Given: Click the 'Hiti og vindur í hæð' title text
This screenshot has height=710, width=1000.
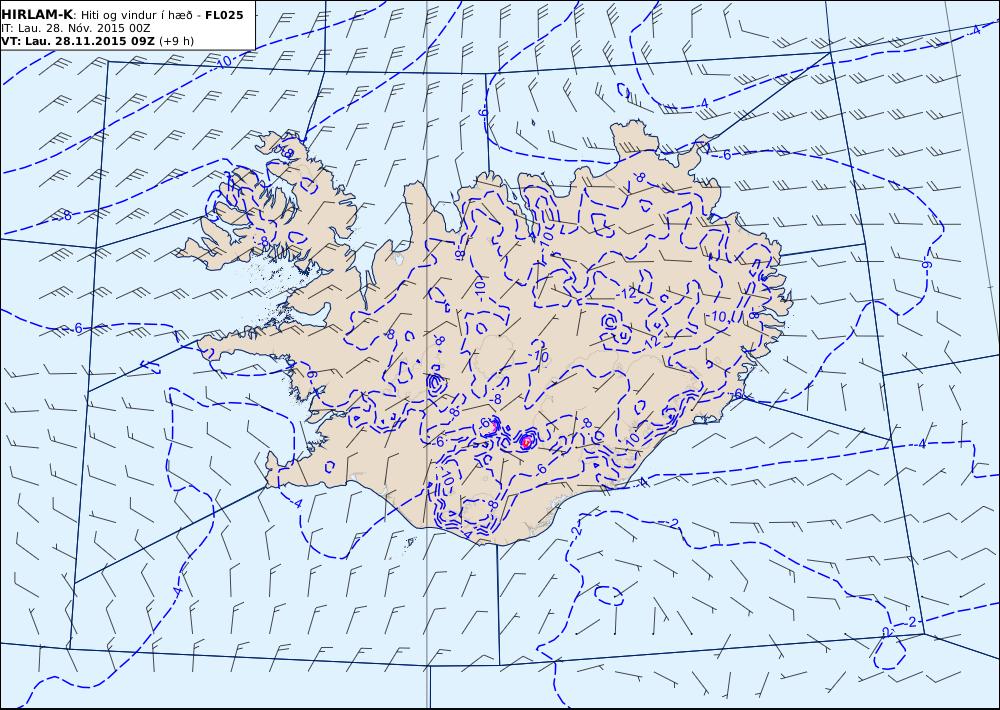Looking at the screenshot, I should click(137, 15).
